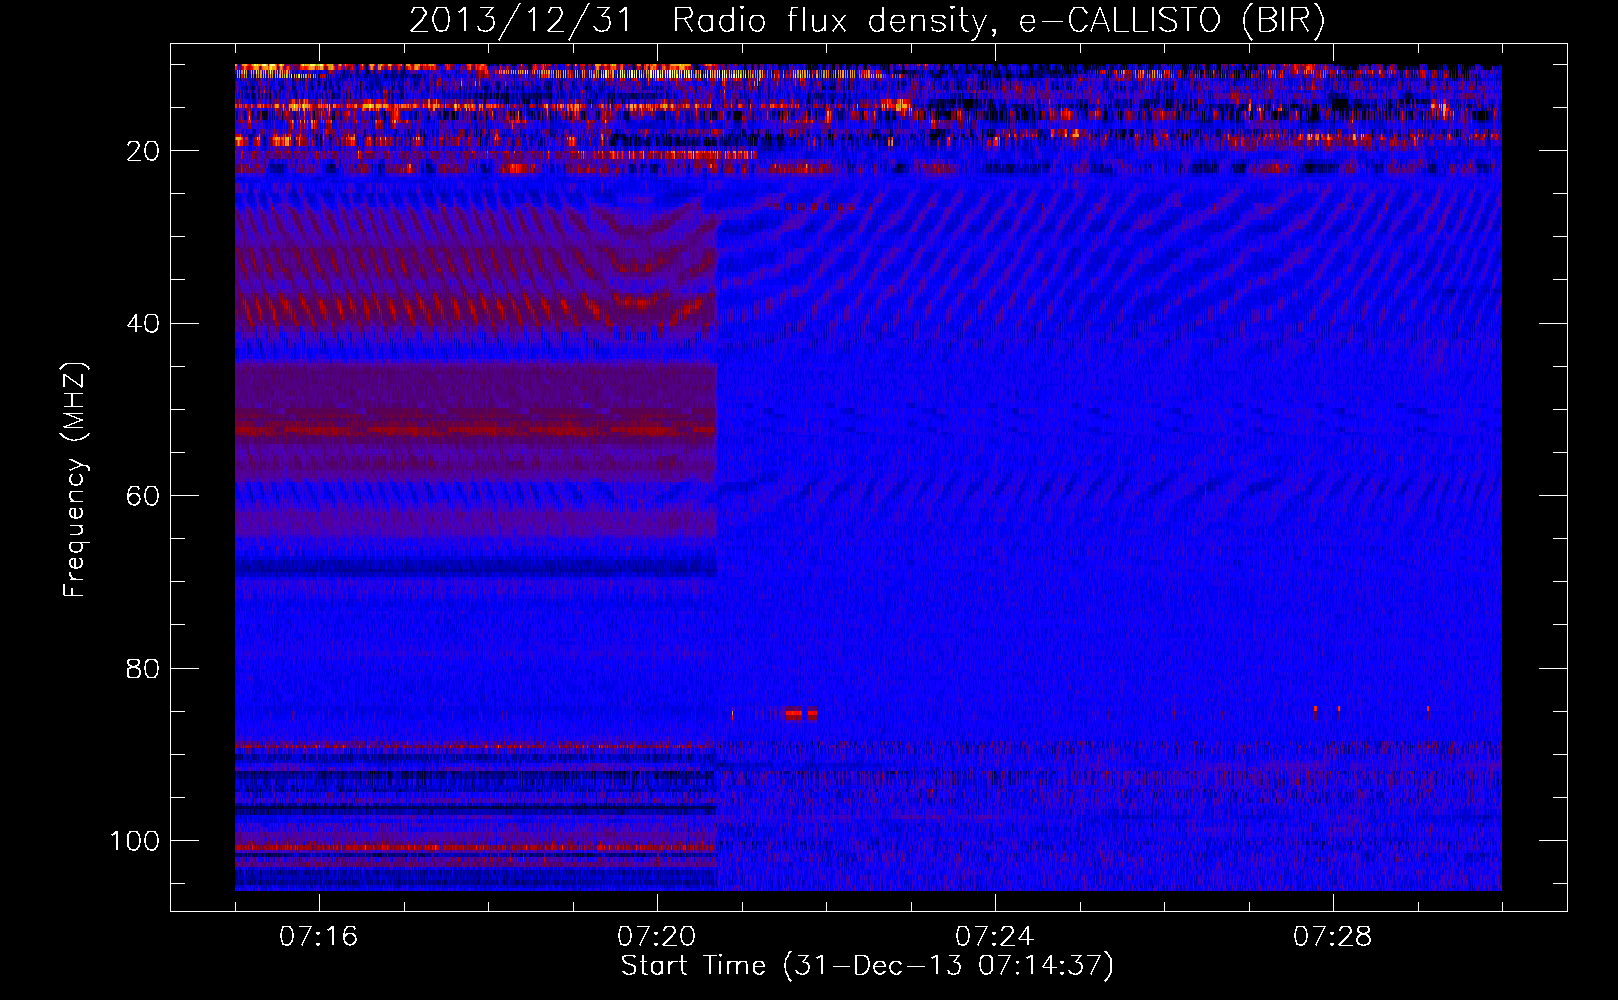Screen dimensions: 1618x1000
Task: Click the 20 frequency tick label
Action: pos(144,151)
